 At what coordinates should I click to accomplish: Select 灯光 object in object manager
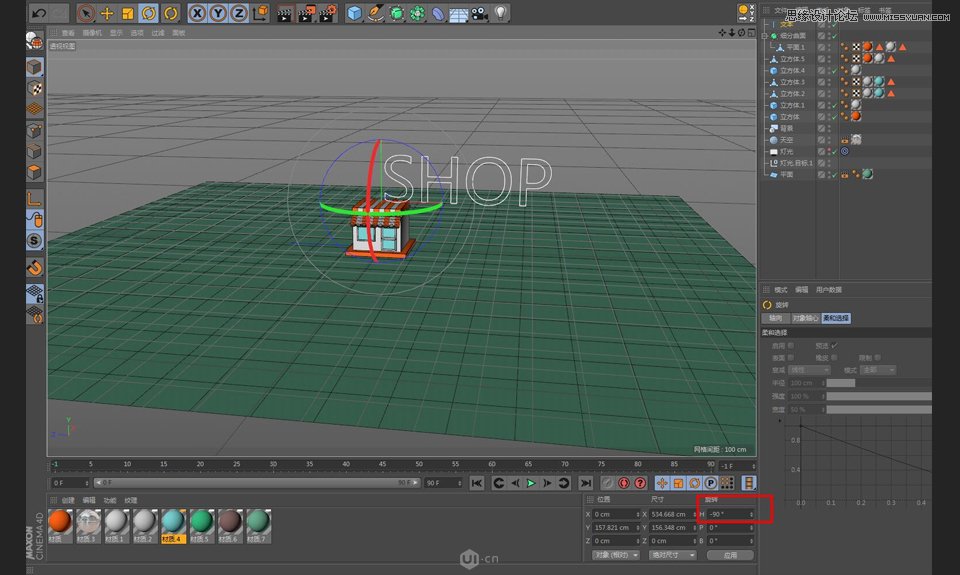pyautogui.click(x=787, y=152)
